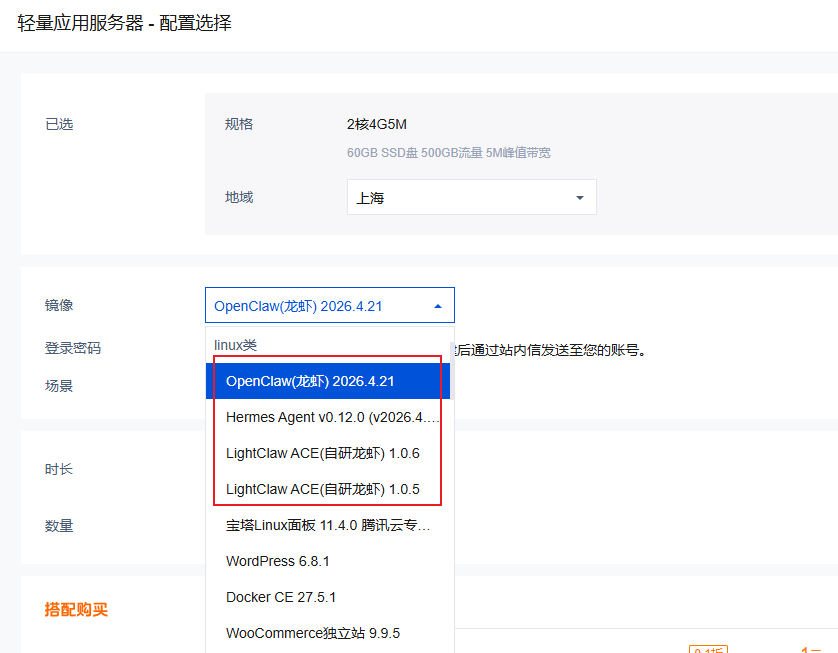
Task: Select LightClaw ACE(自研龙虾) 1.0.5
Action: point(328,489)
